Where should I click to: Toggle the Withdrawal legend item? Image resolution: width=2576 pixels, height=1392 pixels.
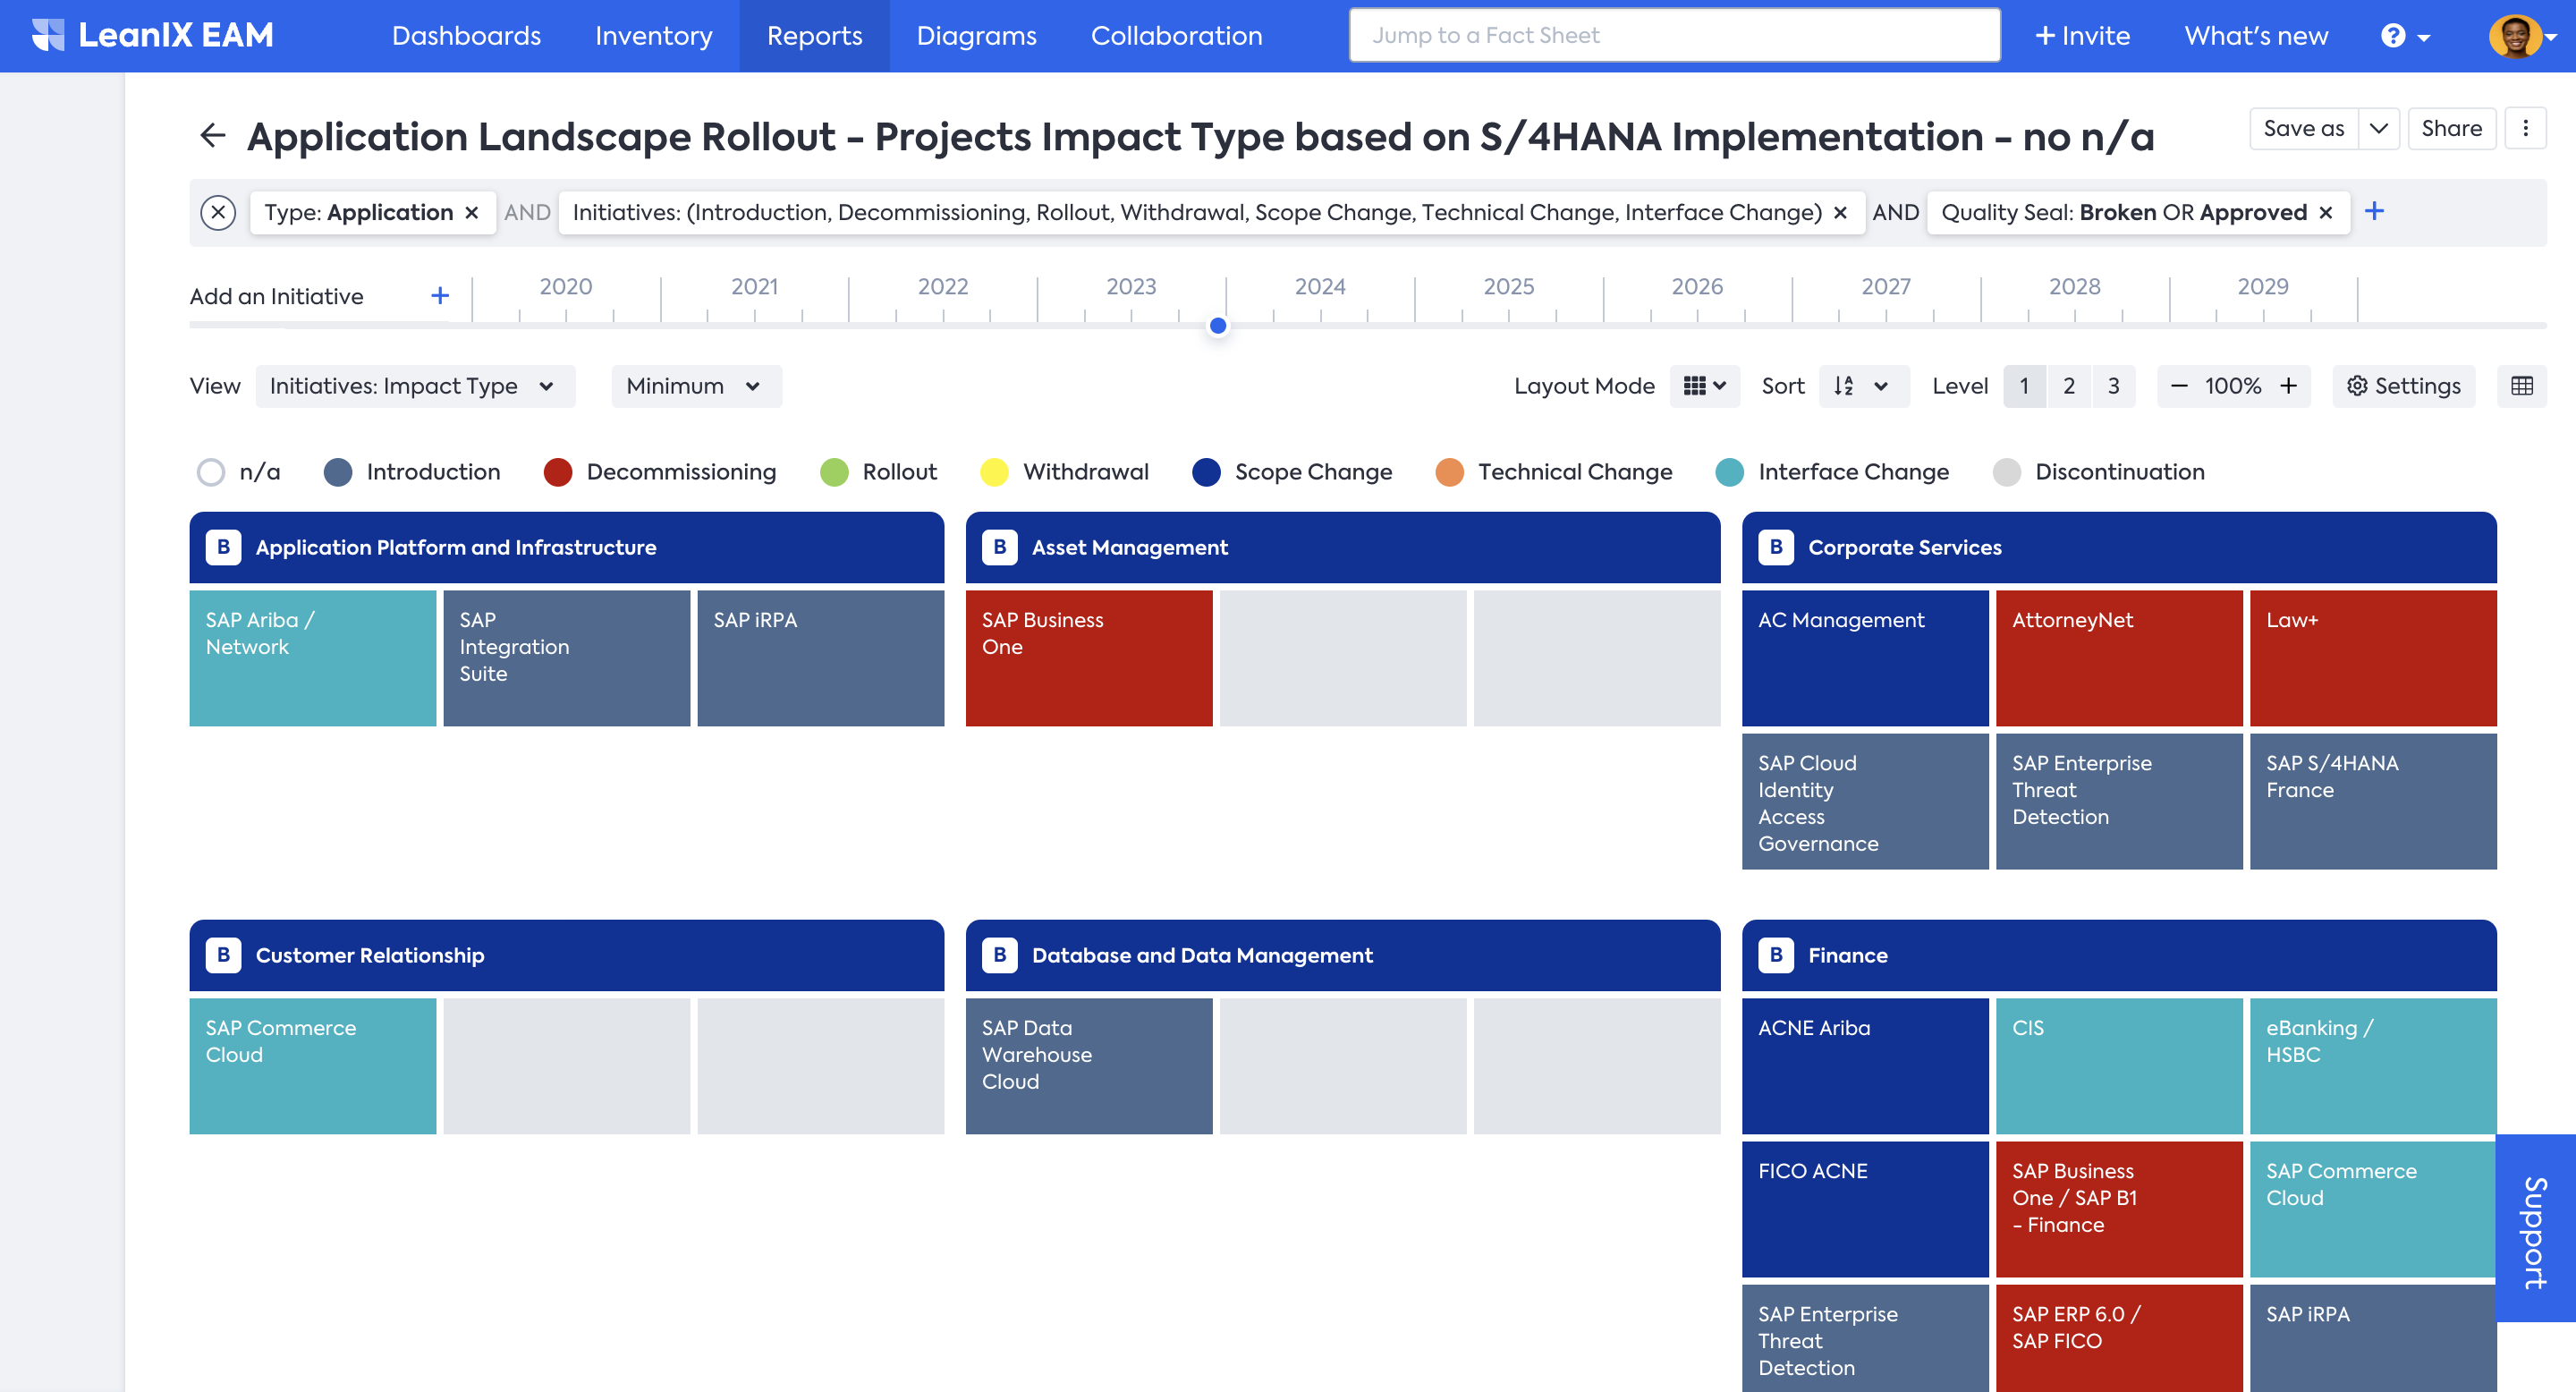point(1064,472)
